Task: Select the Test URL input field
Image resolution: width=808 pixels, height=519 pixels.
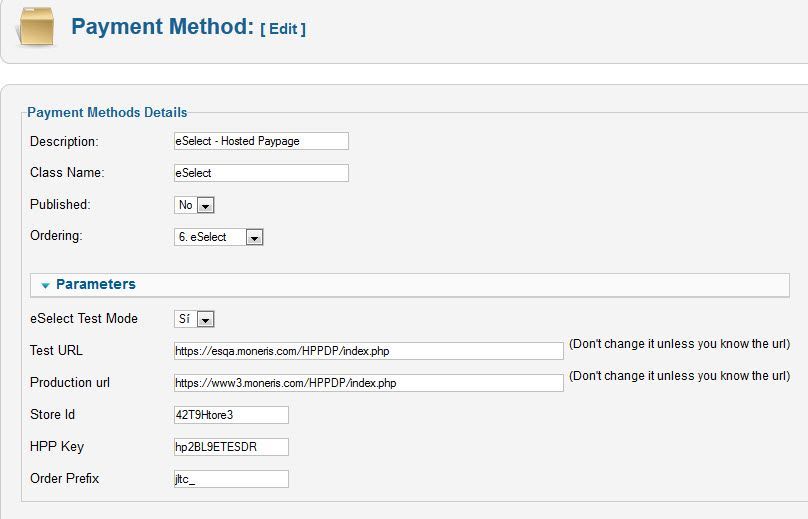Action: tap(368, 351)
